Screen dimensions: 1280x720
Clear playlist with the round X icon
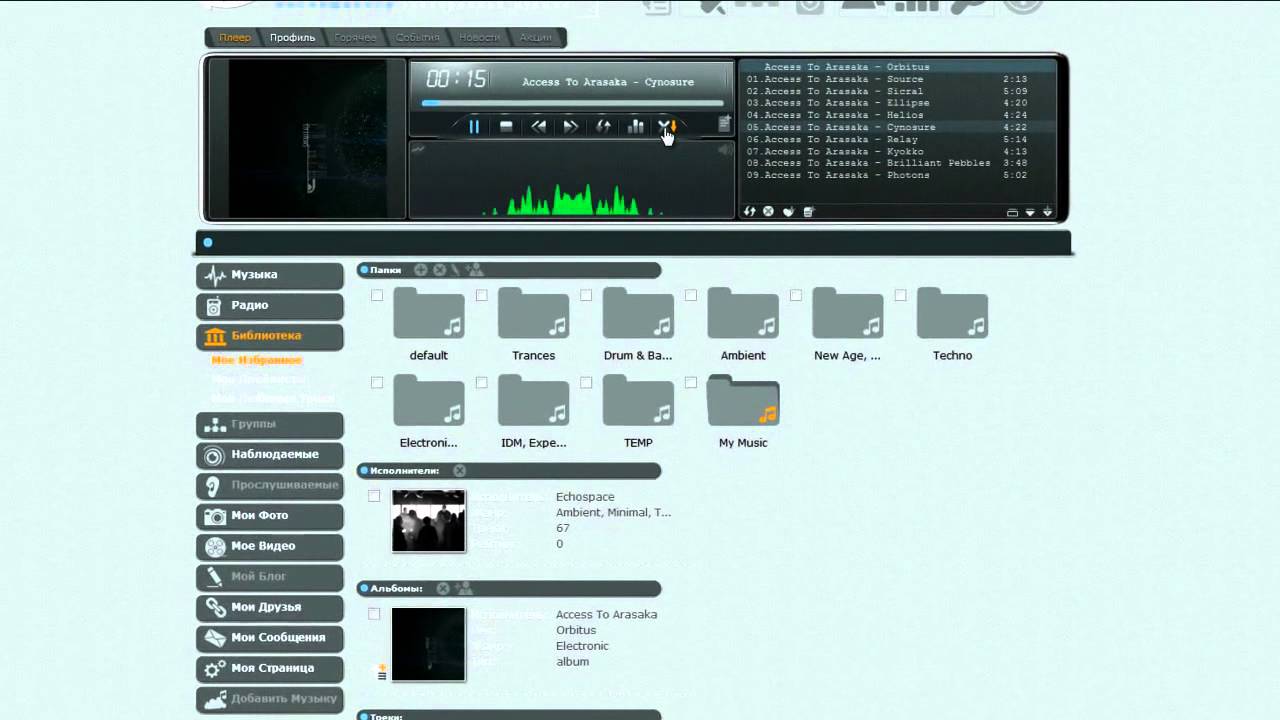(768, 211)
